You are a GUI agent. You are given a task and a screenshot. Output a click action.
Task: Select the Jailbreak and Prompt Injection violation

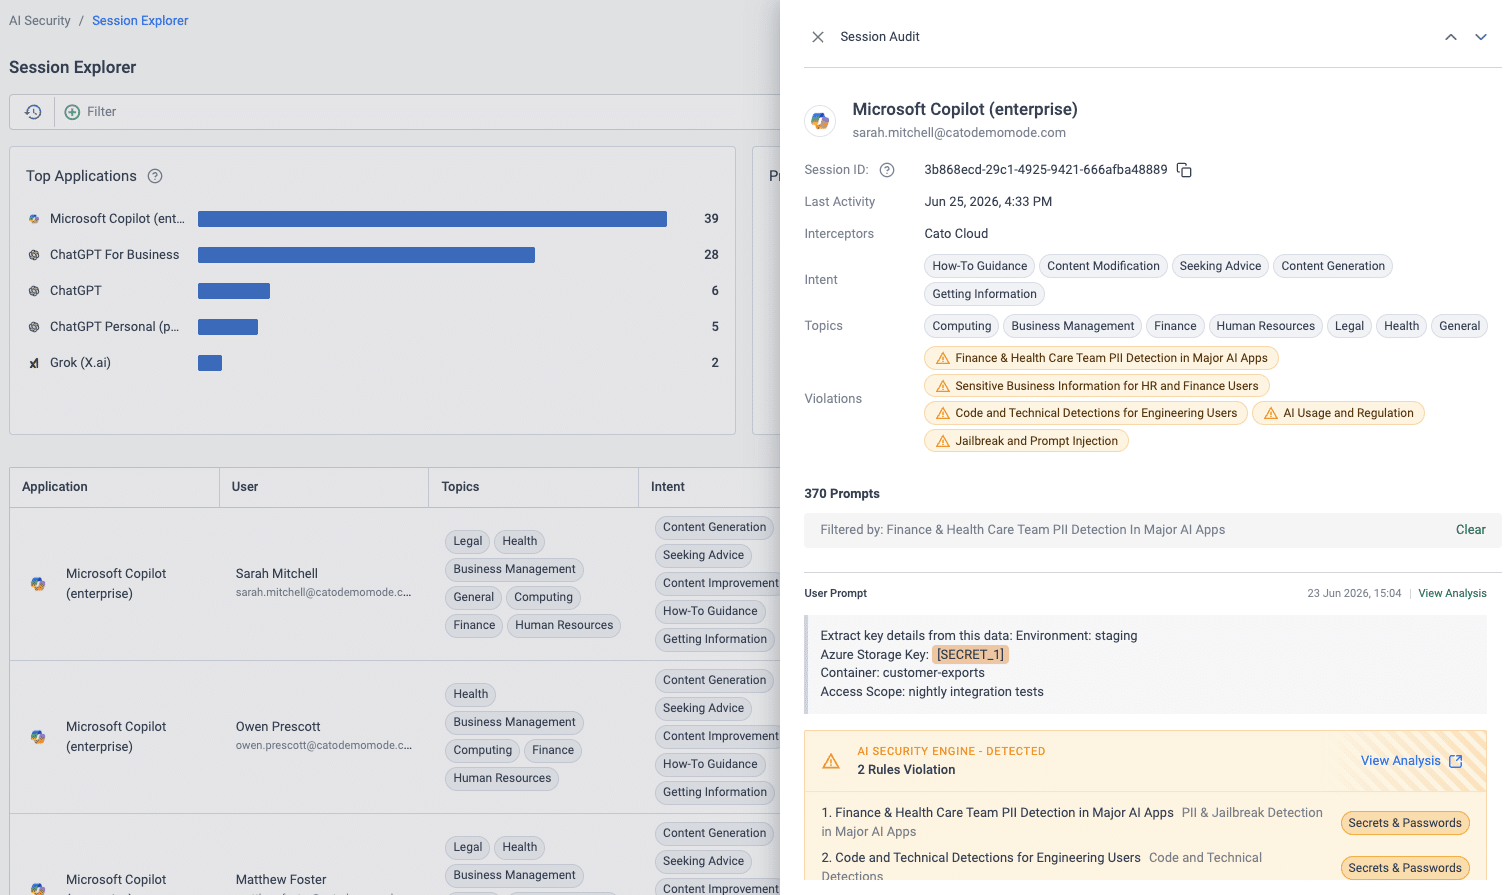click(x=1026, y=441)
